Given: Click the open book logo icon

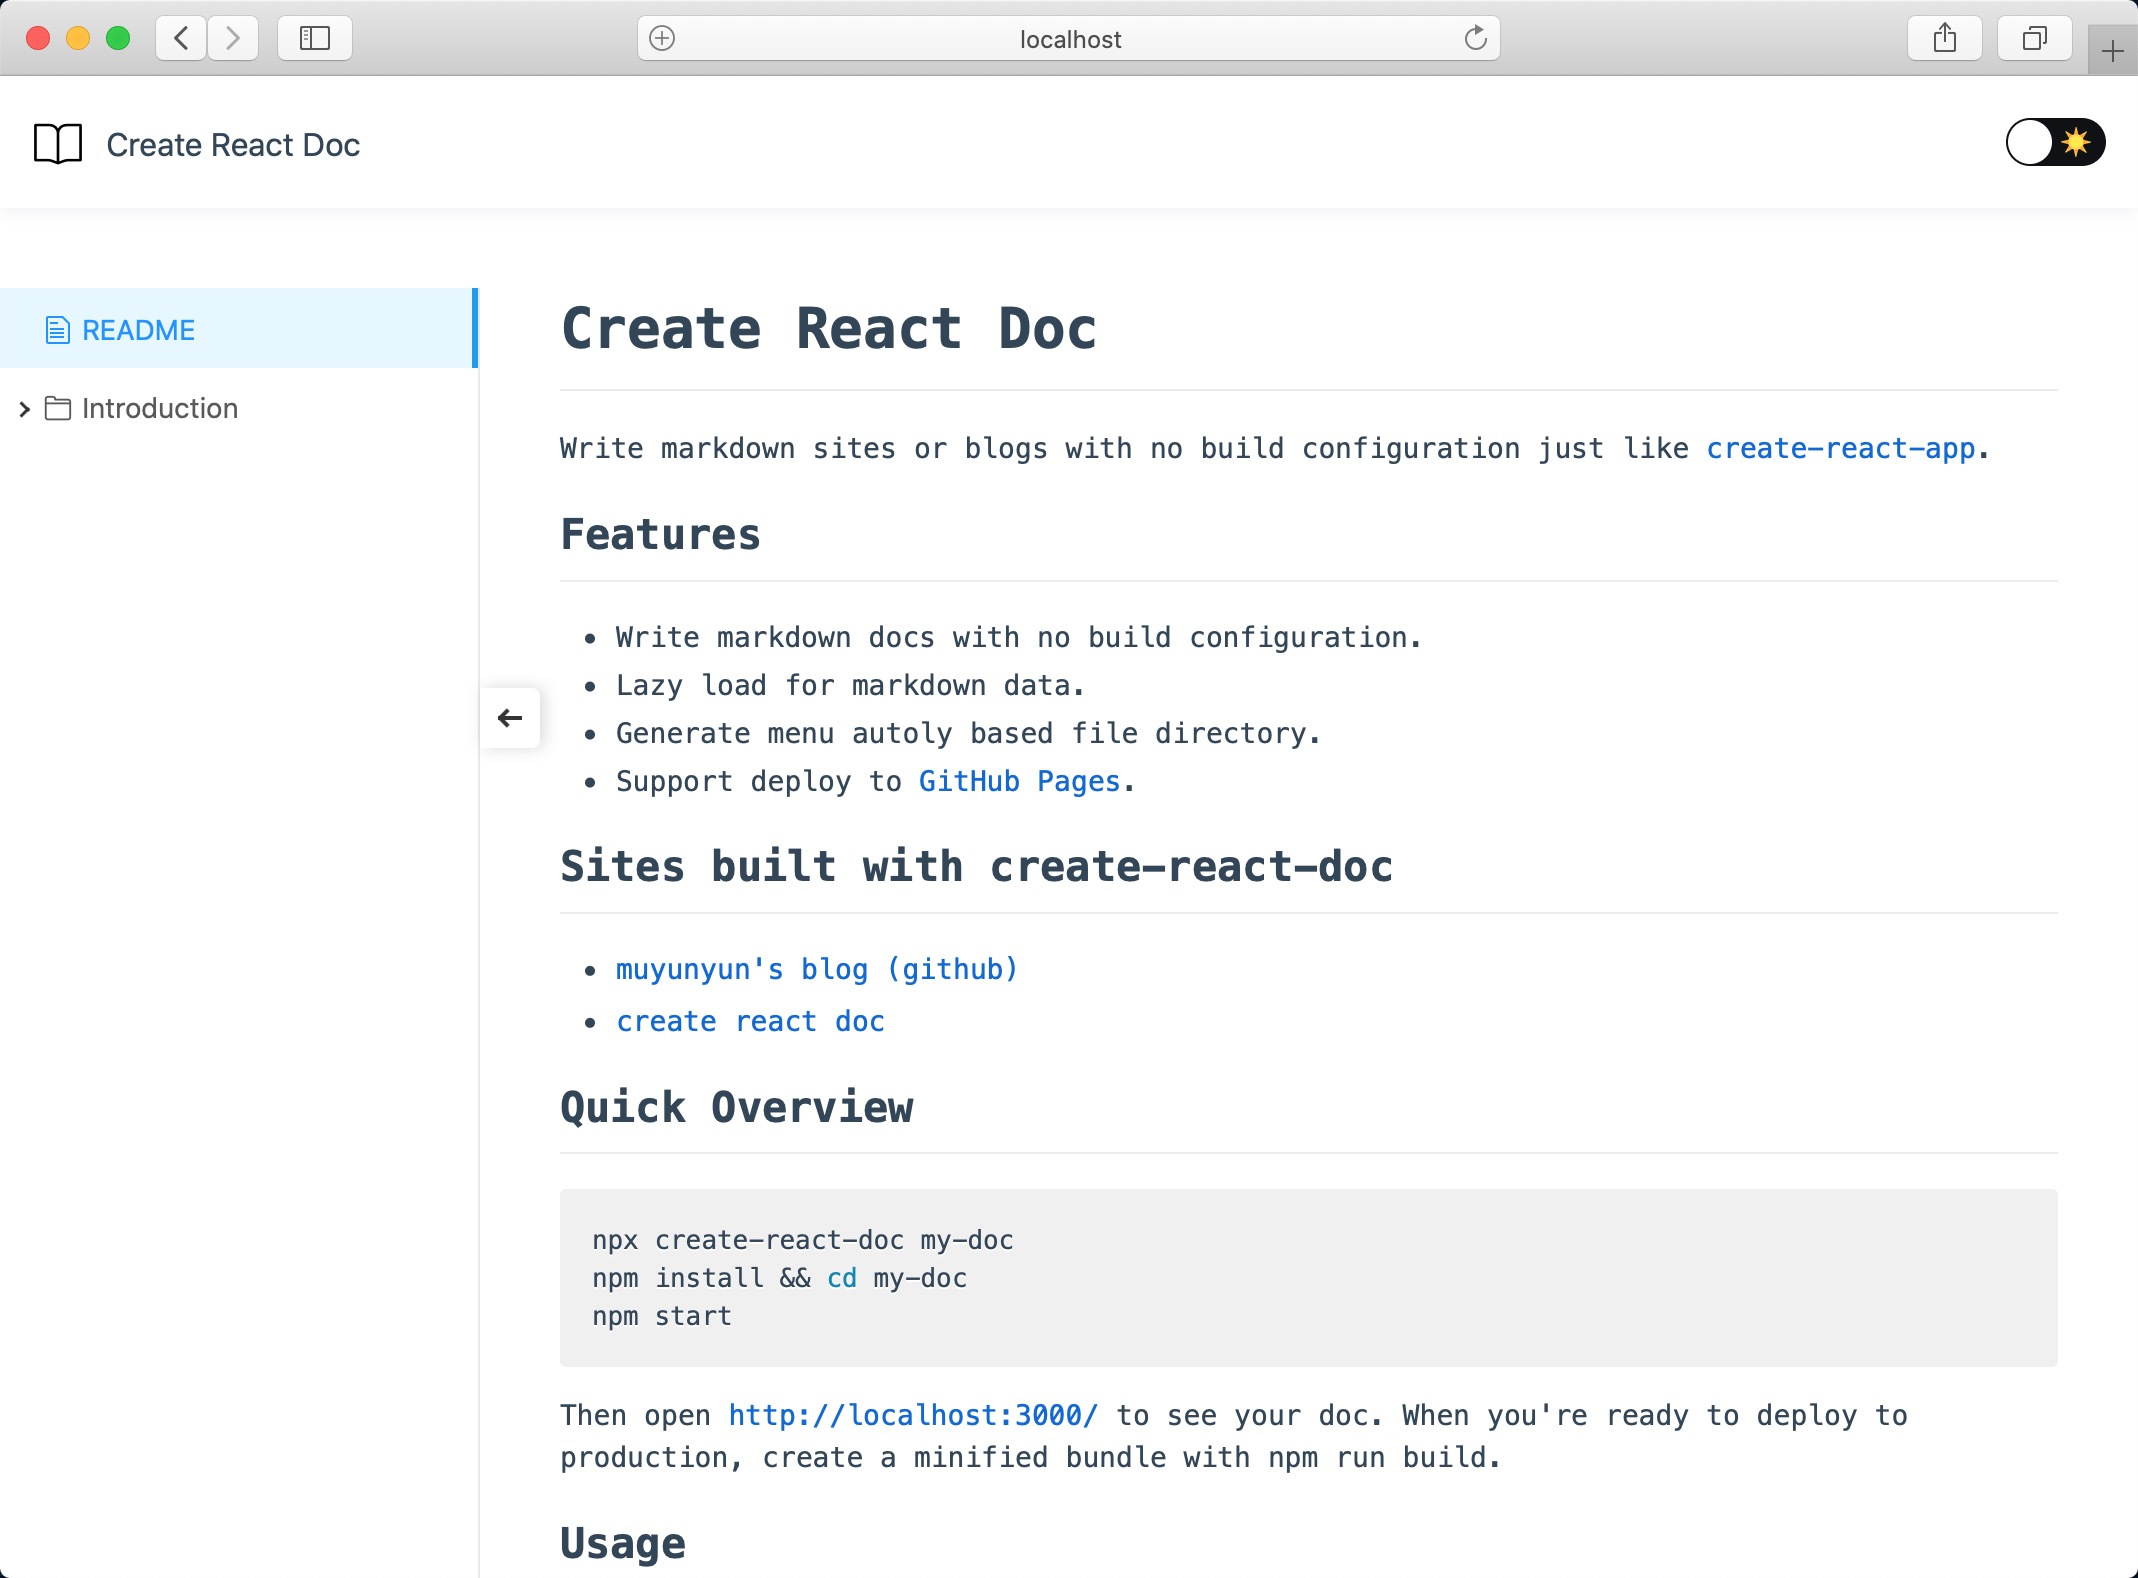Looking at the screenshot, I should [x=58, y=144].
